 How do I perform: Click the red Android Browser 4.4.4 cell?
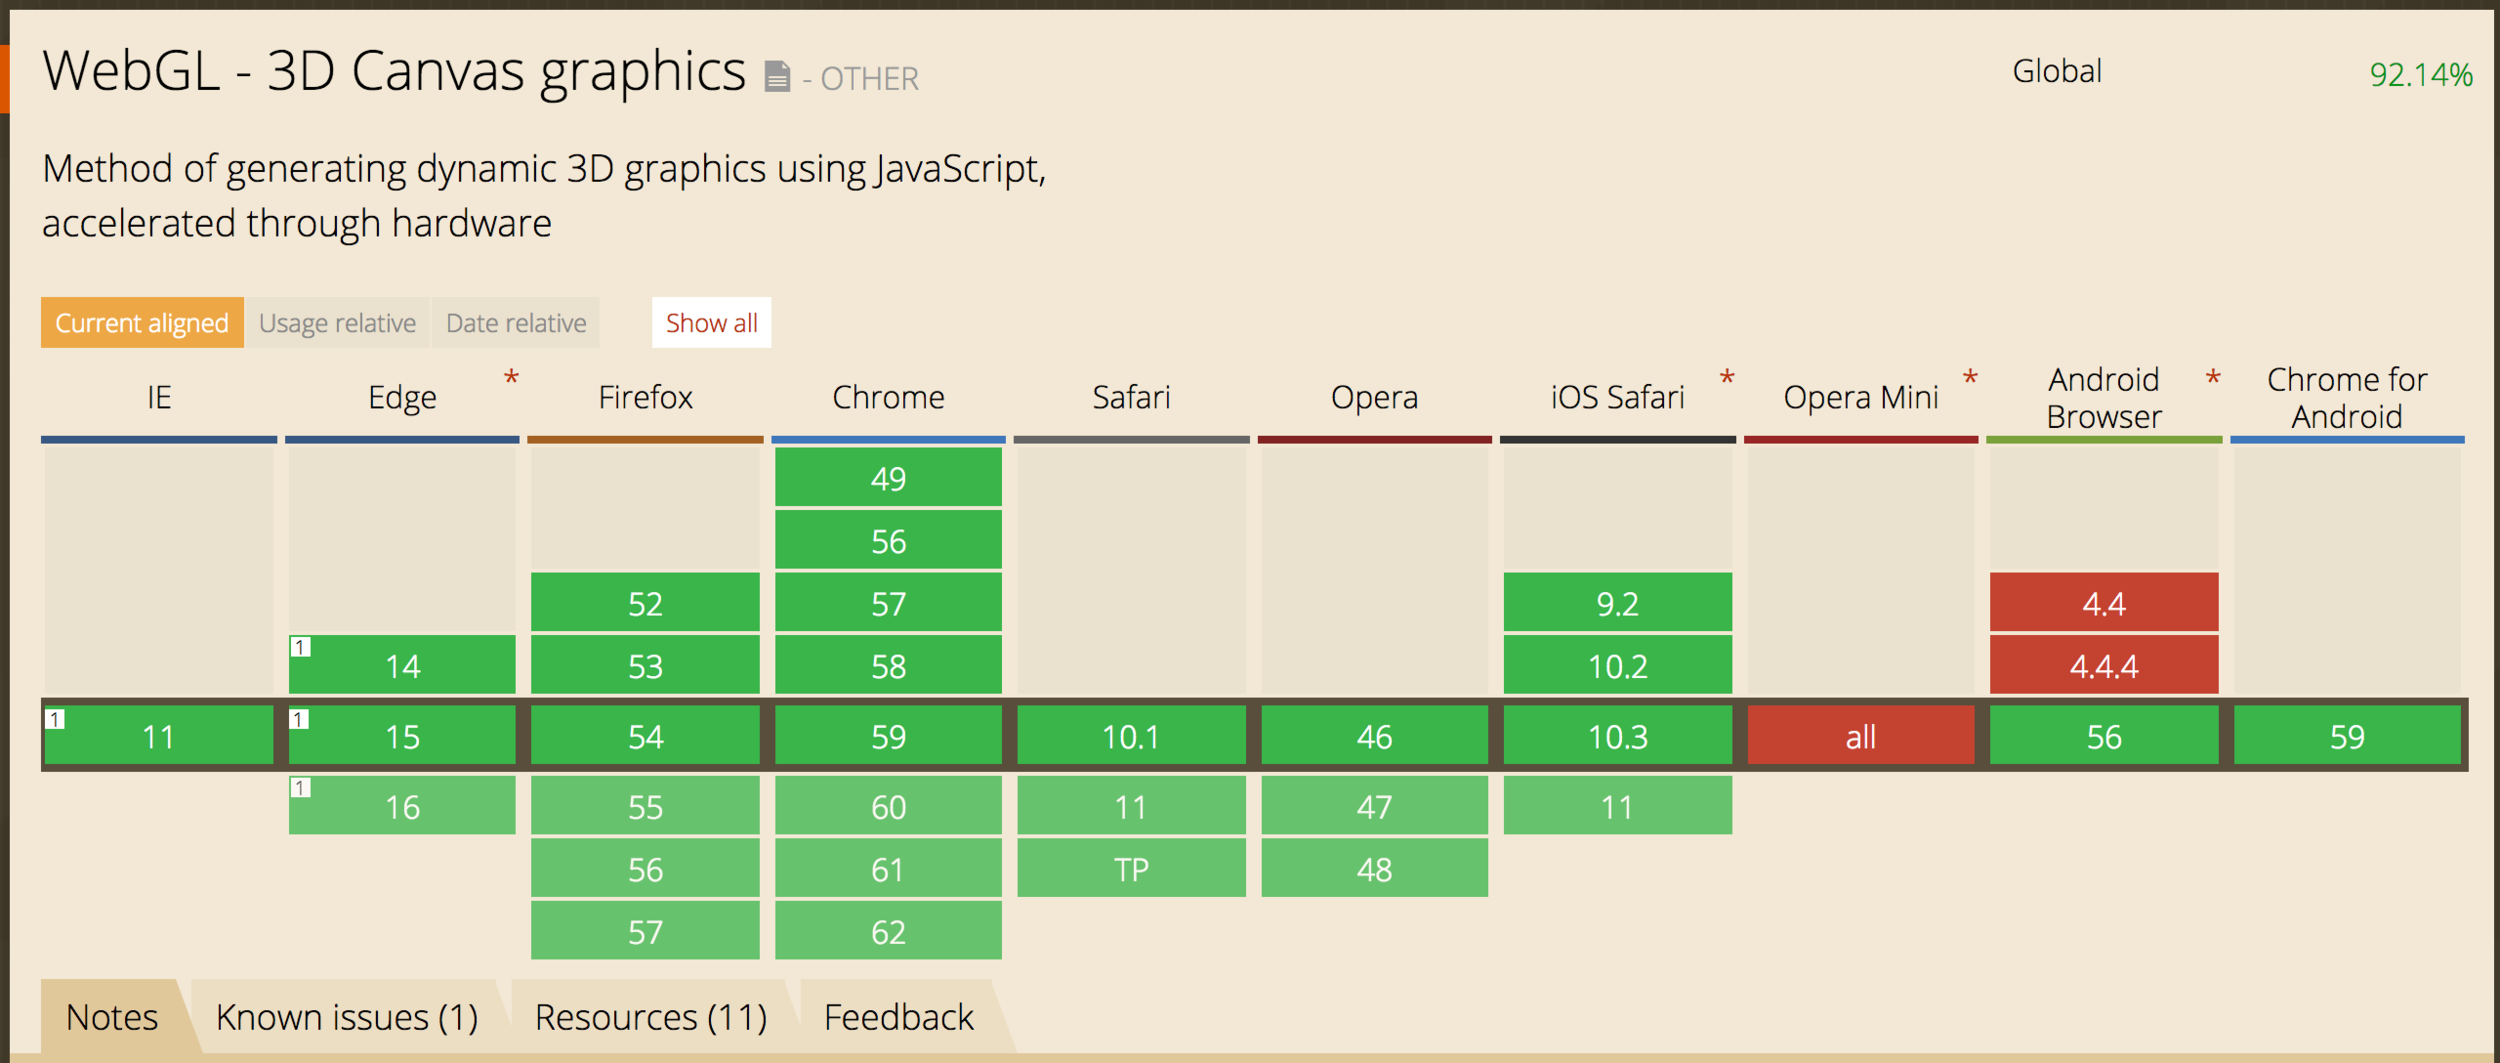pyautogui.click(x=2104, y=665)
